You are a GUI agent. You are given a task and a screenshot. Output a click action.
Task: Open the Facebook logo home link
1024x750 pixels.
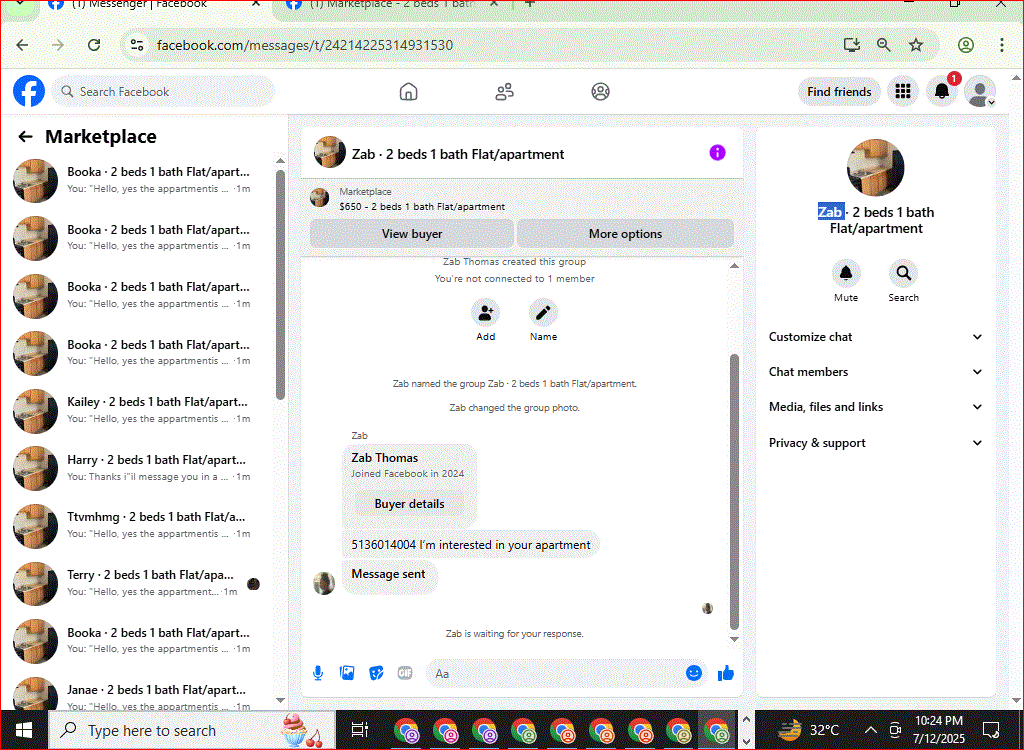click(29, 91)
